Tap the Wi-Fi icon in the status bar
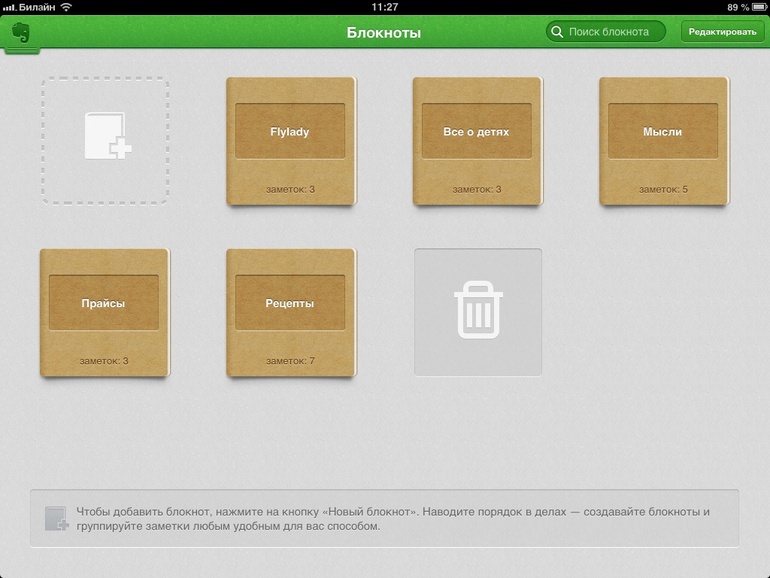This screenshot has height=578, width=770. tap(66, 7)
